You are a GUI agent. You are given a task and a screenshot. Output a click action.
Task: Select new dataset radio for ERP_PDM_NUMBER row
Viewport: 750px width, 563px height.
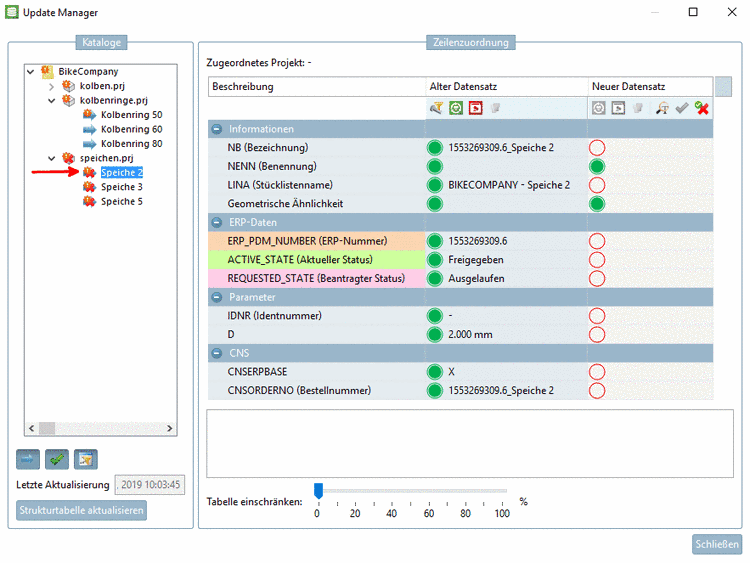(598, 241)
